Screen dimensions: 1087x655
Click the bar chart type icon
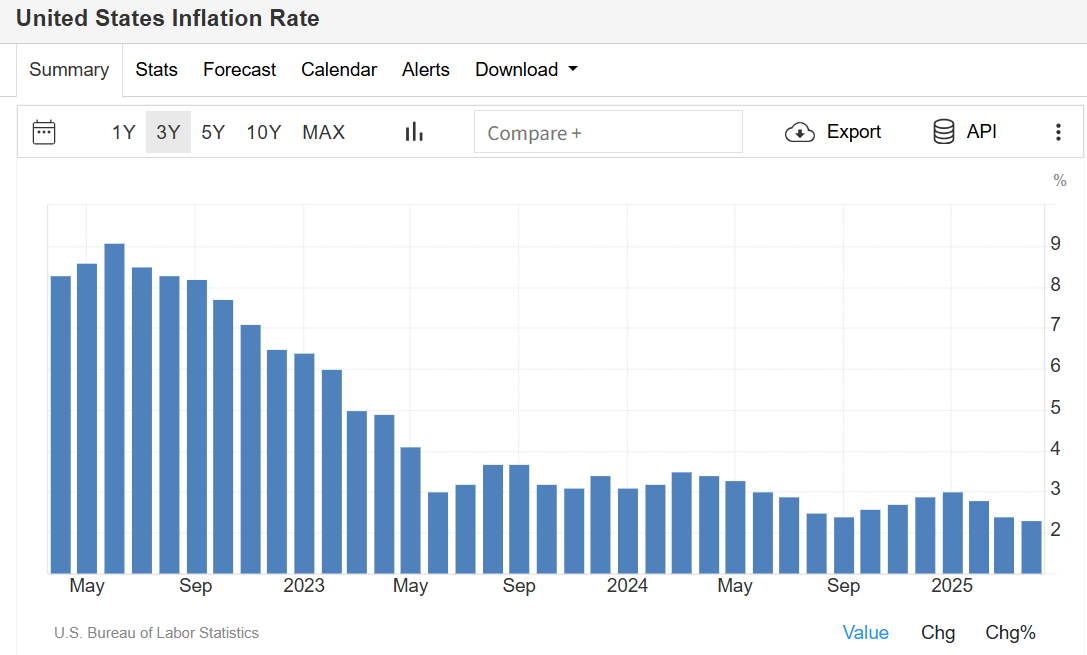(414, 132)
